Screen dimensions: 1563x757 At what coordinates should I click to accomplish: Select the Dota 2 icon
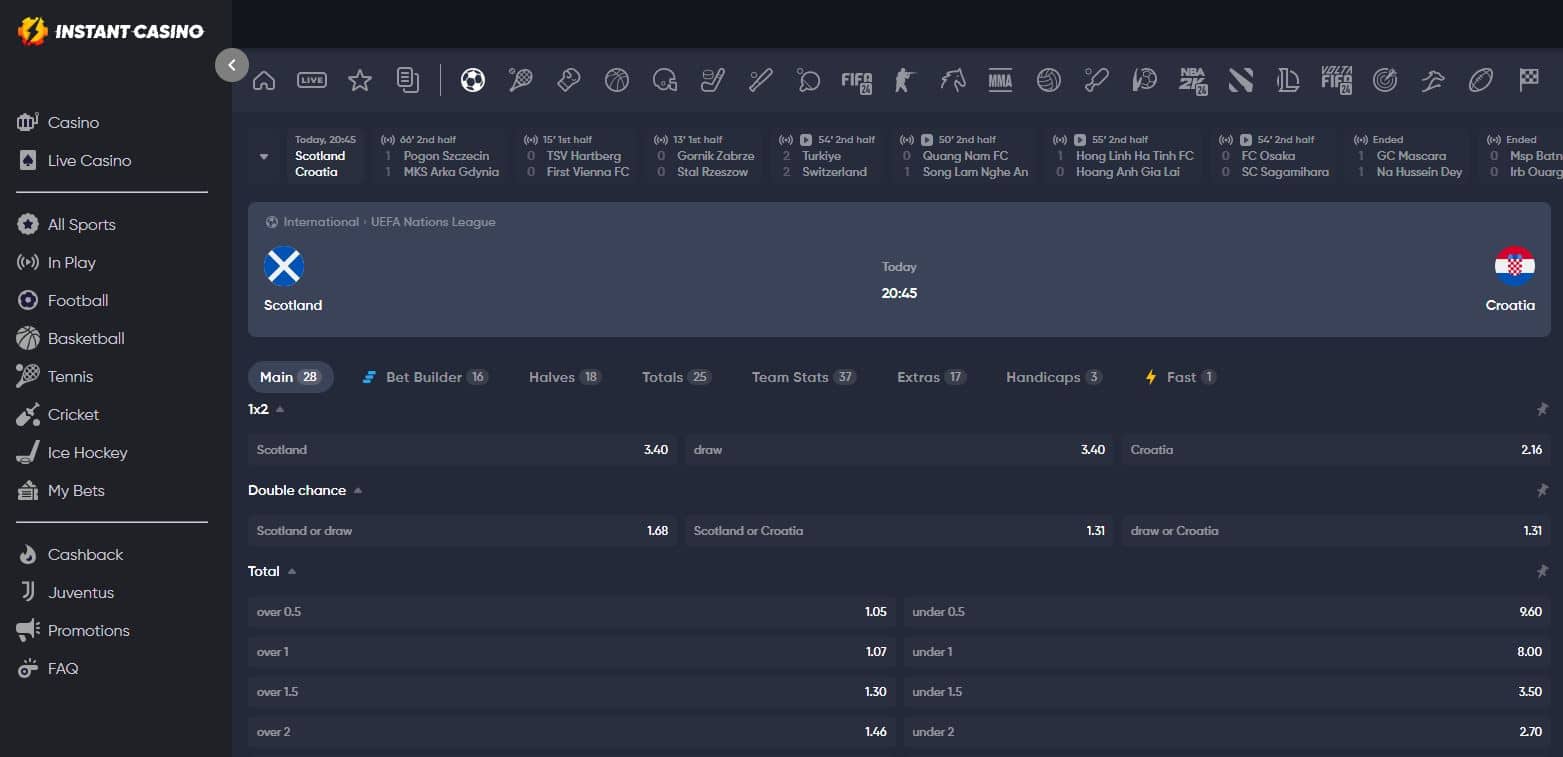coord(1241,80)
